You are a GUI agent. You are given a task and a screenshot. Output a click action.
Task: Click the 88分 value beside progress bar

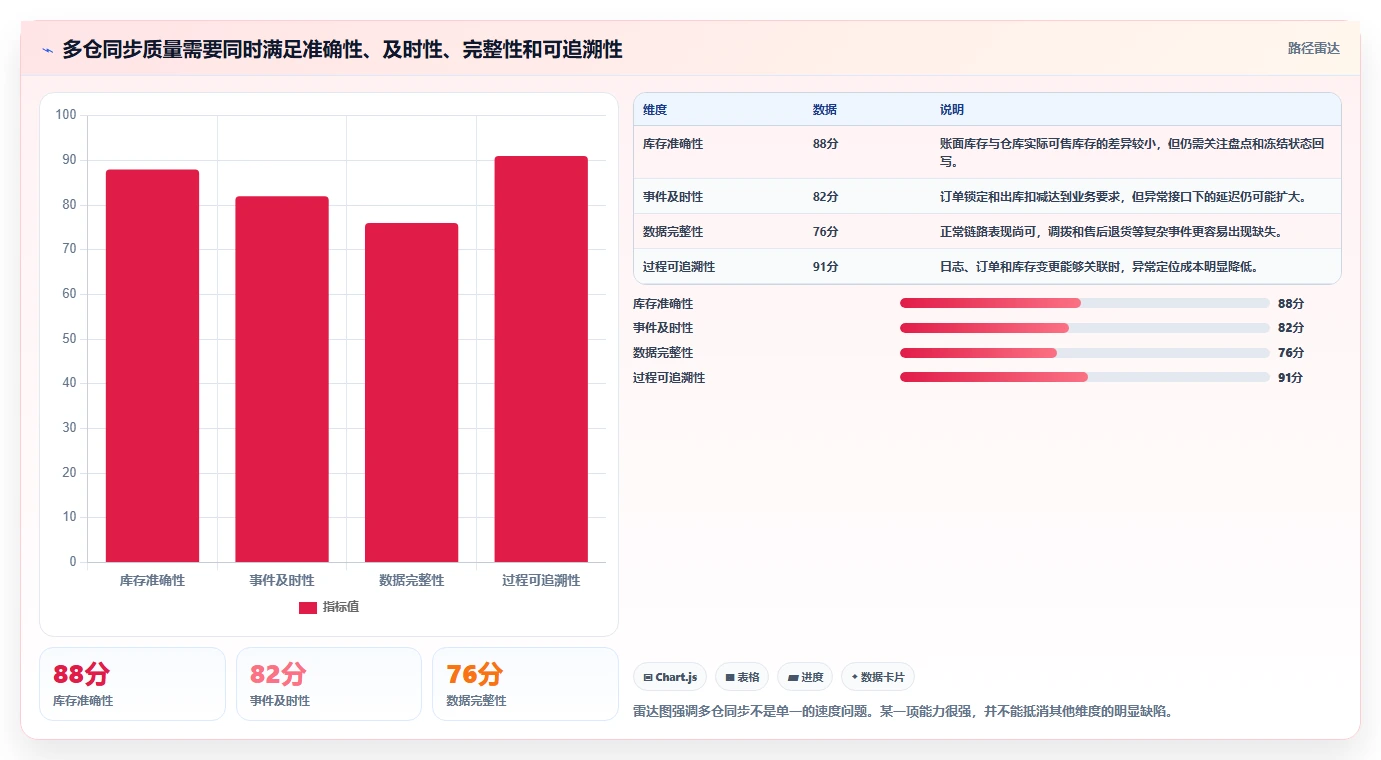pos(1291,303)
